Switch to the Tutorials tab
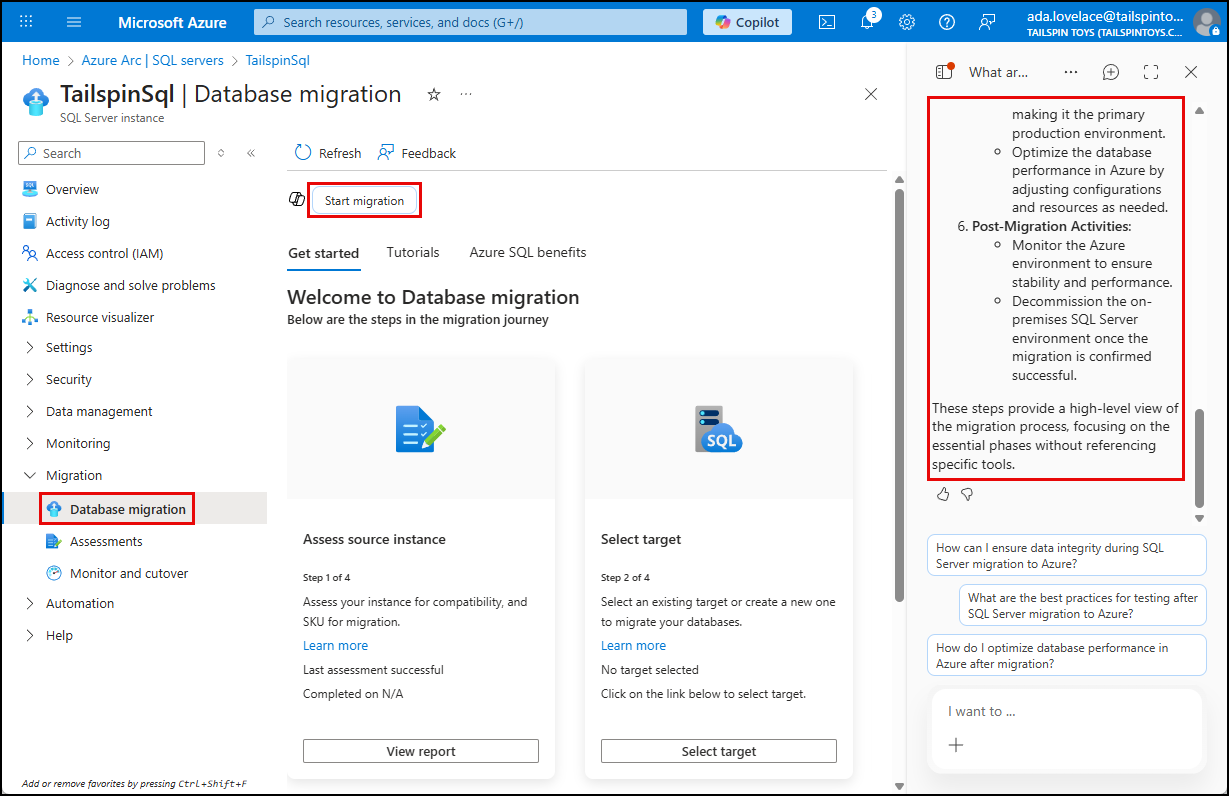 [x=413, y=252]
